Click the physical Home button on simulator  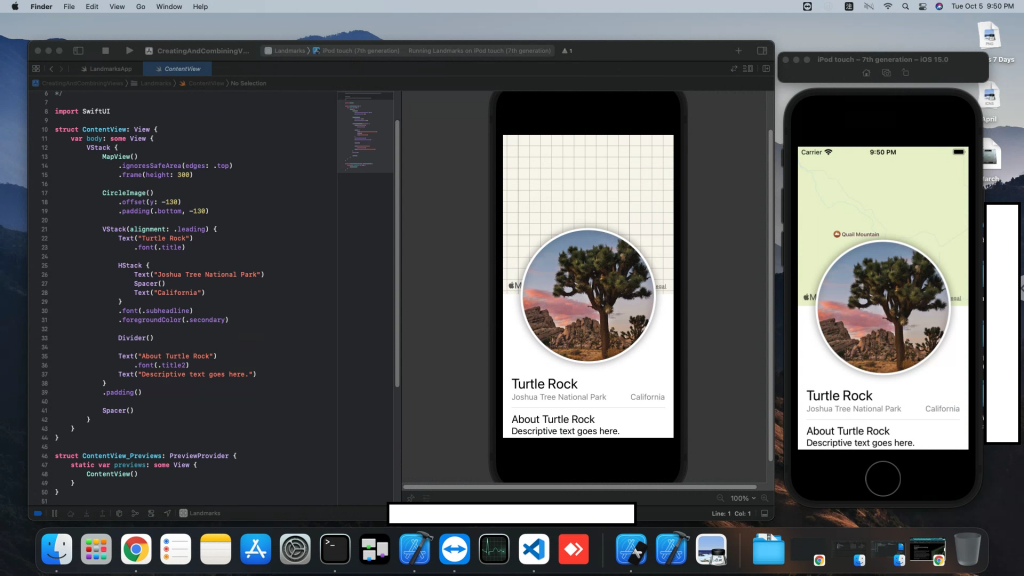(882, 478)
